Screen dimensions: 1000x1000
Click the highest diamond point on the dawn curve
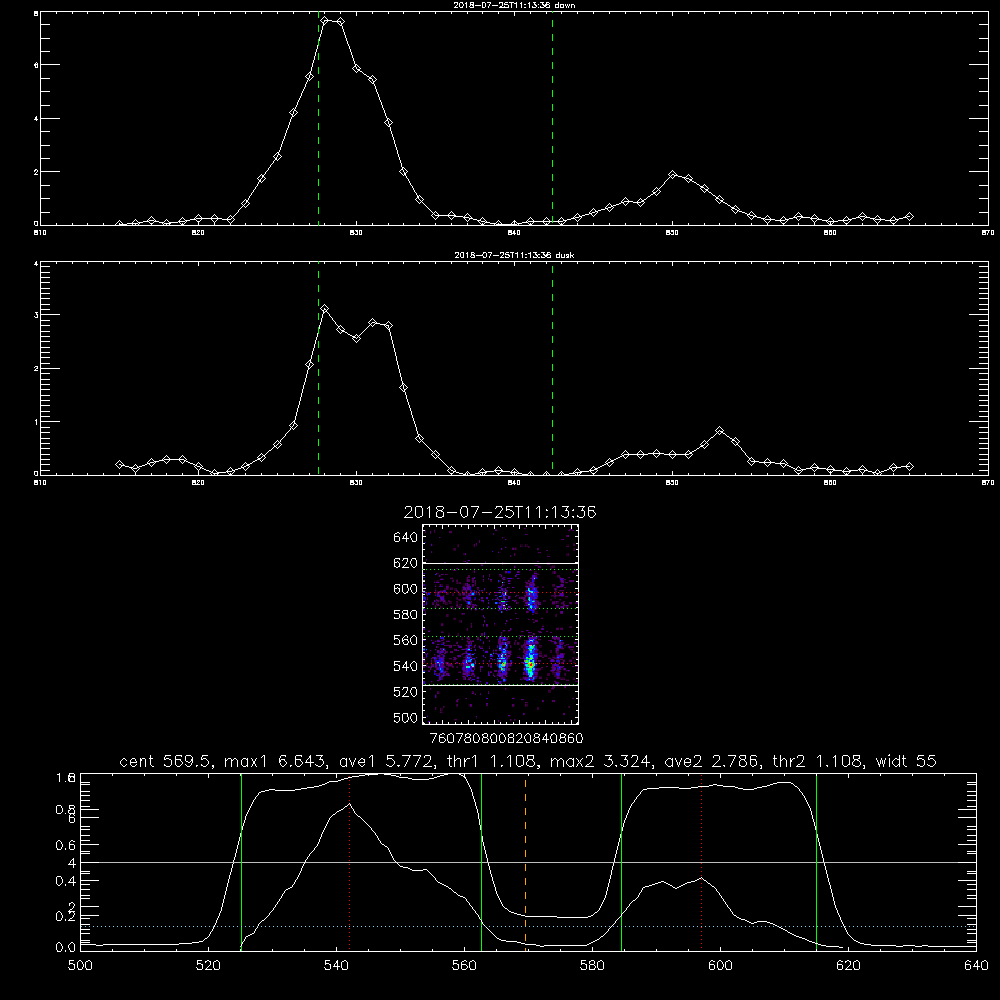tap(325, 21)
